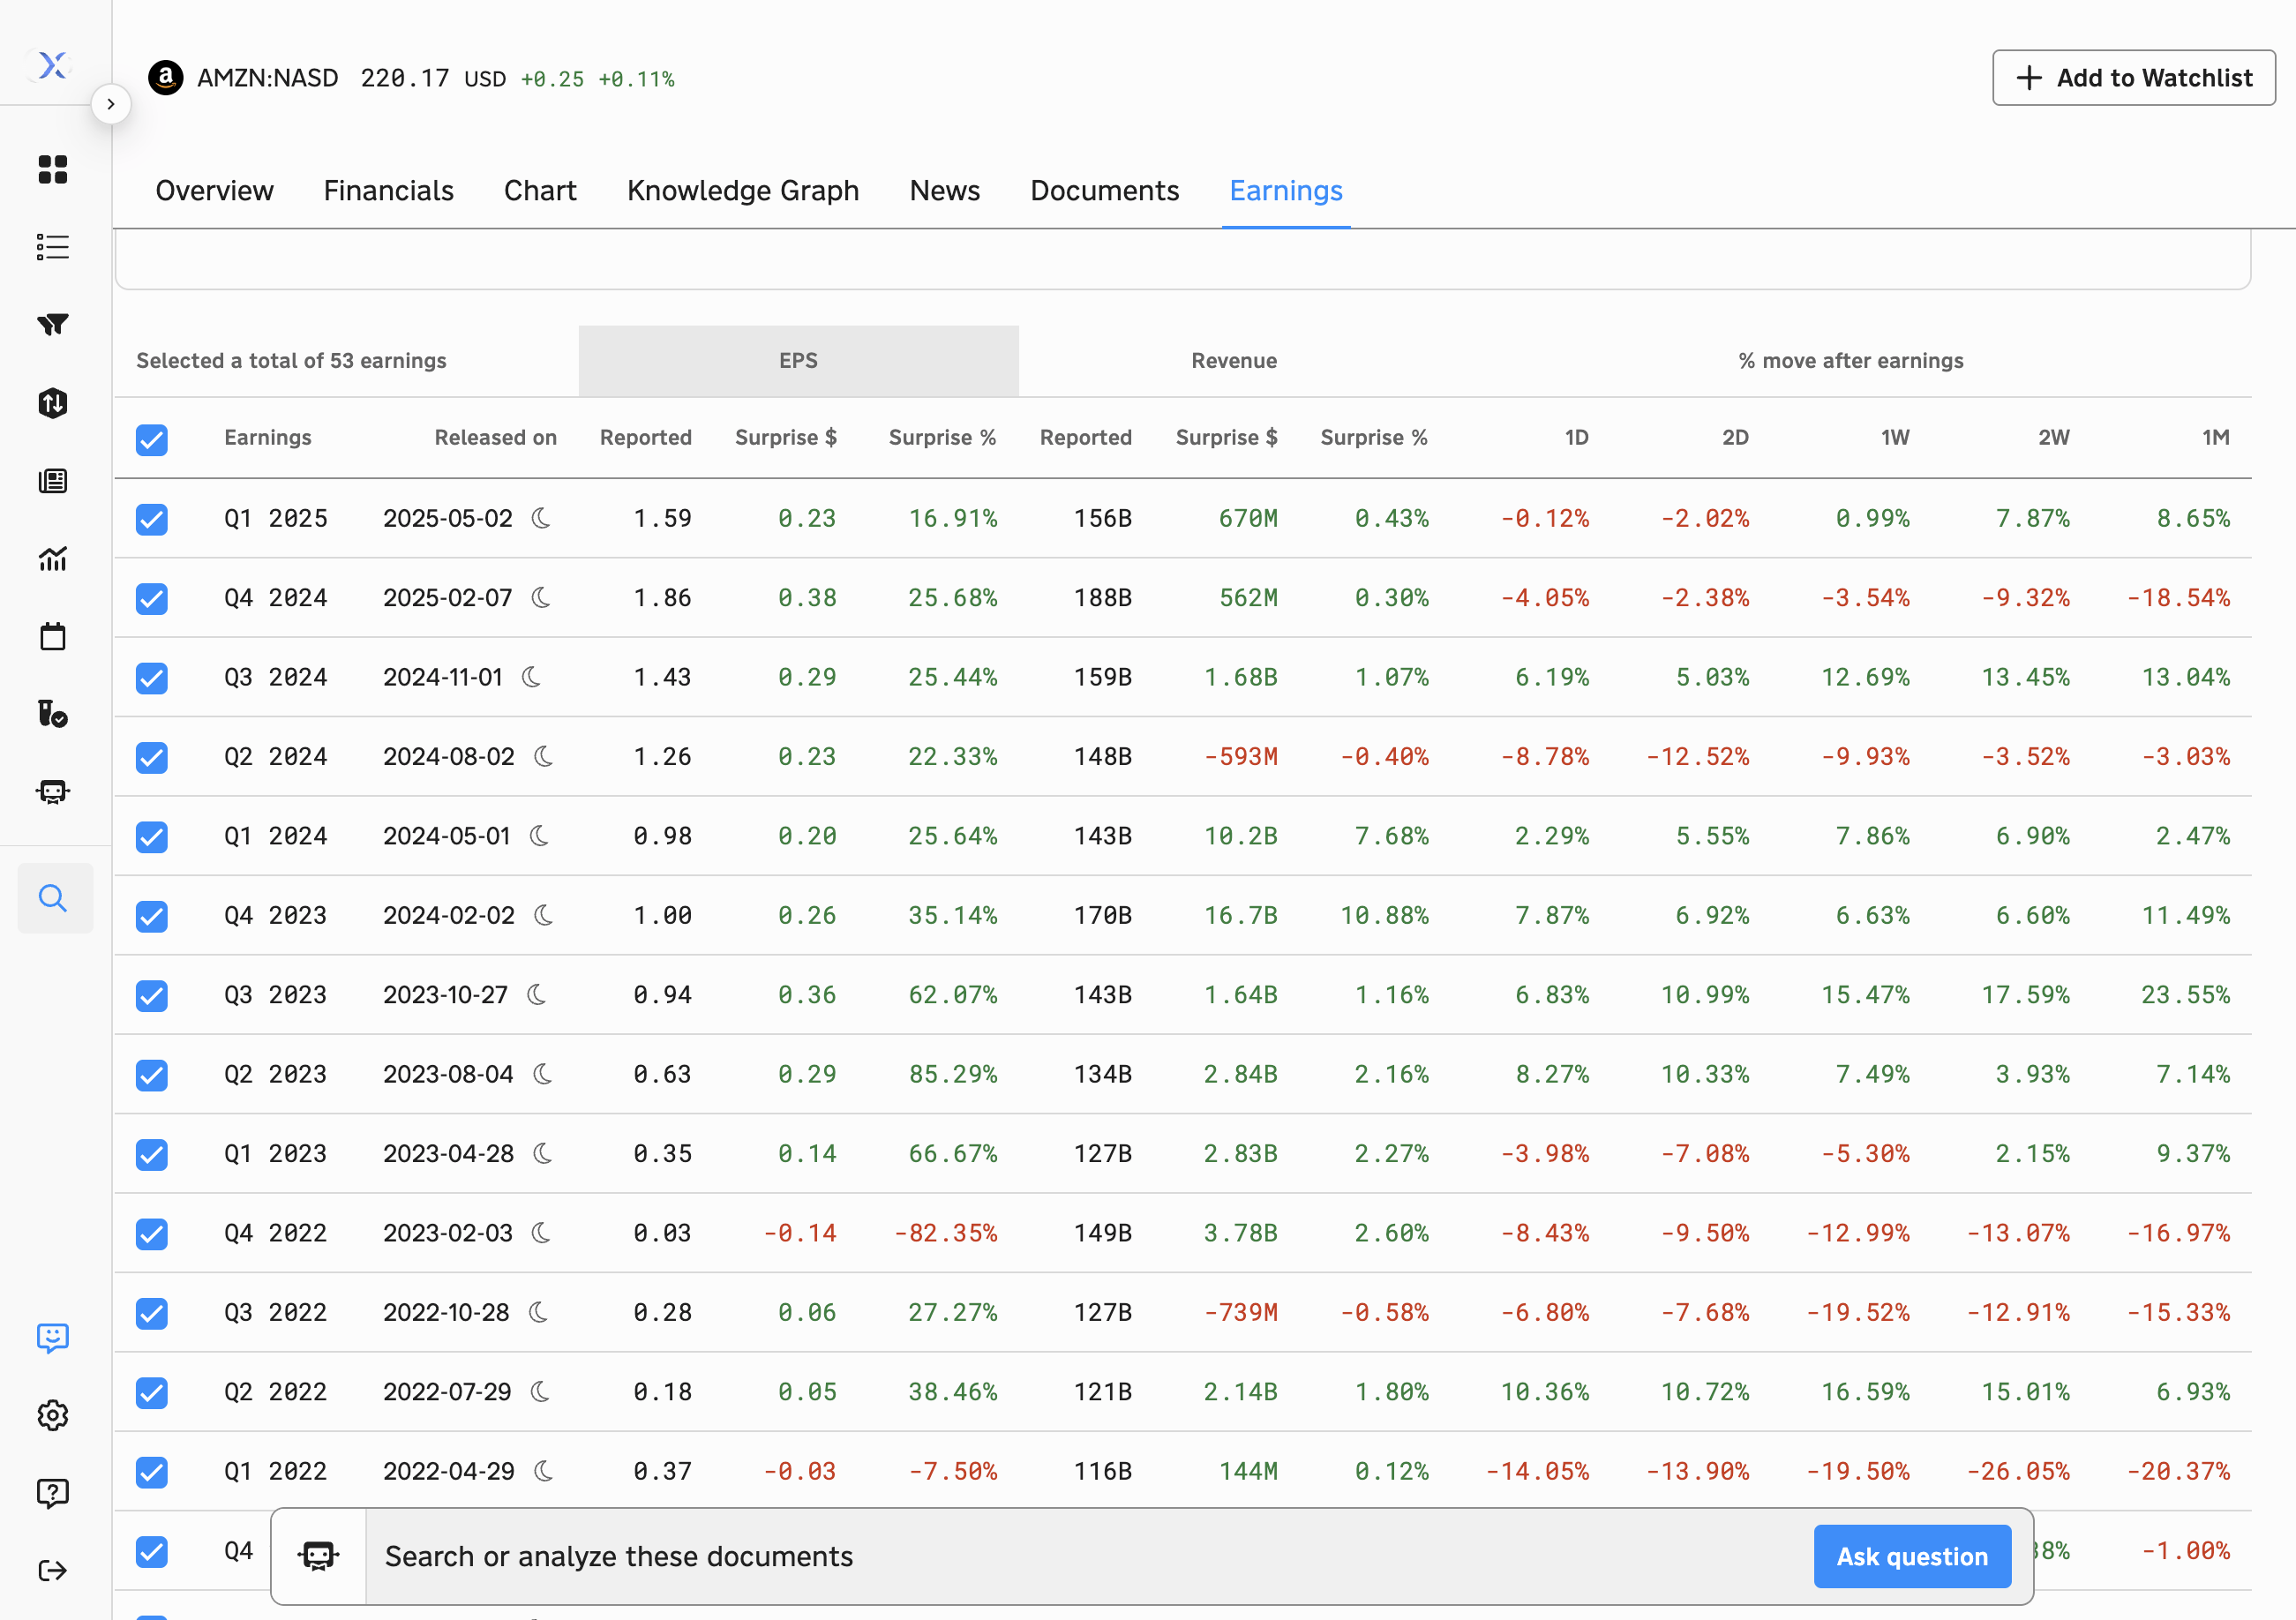Click the Add to Watchlist button
This screenshot has width=2296, height=1620.
click(x=2133, y=78)
